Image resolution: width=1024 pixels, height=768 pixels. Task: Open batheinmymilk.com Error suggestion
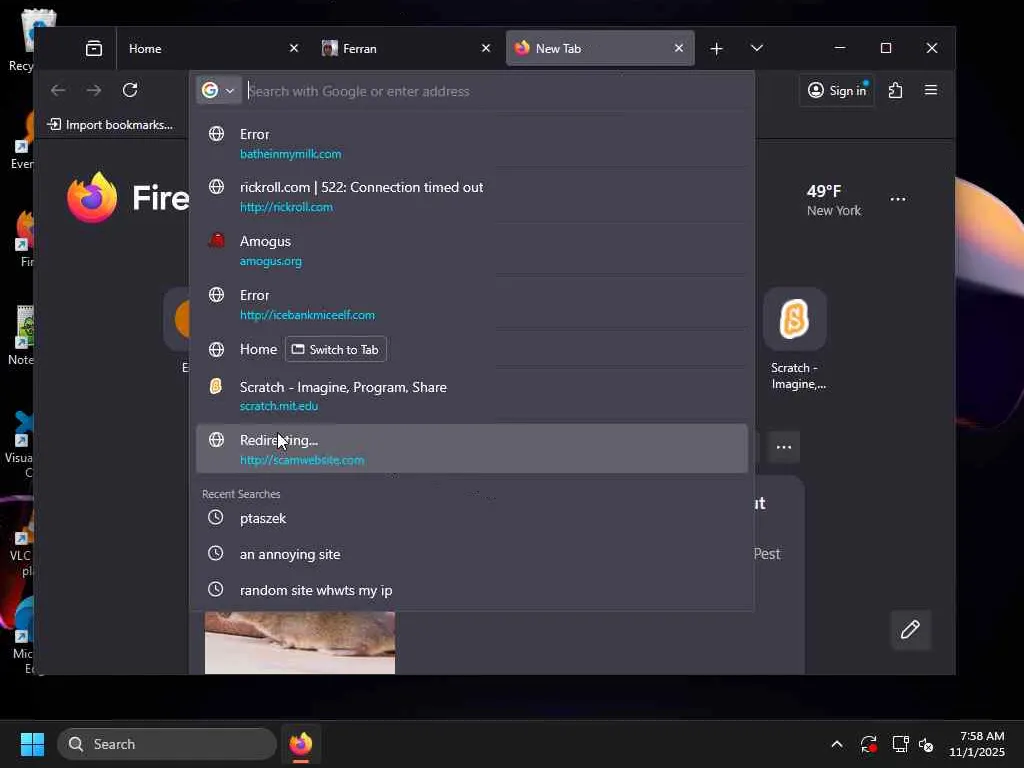[x=472, y=144]
